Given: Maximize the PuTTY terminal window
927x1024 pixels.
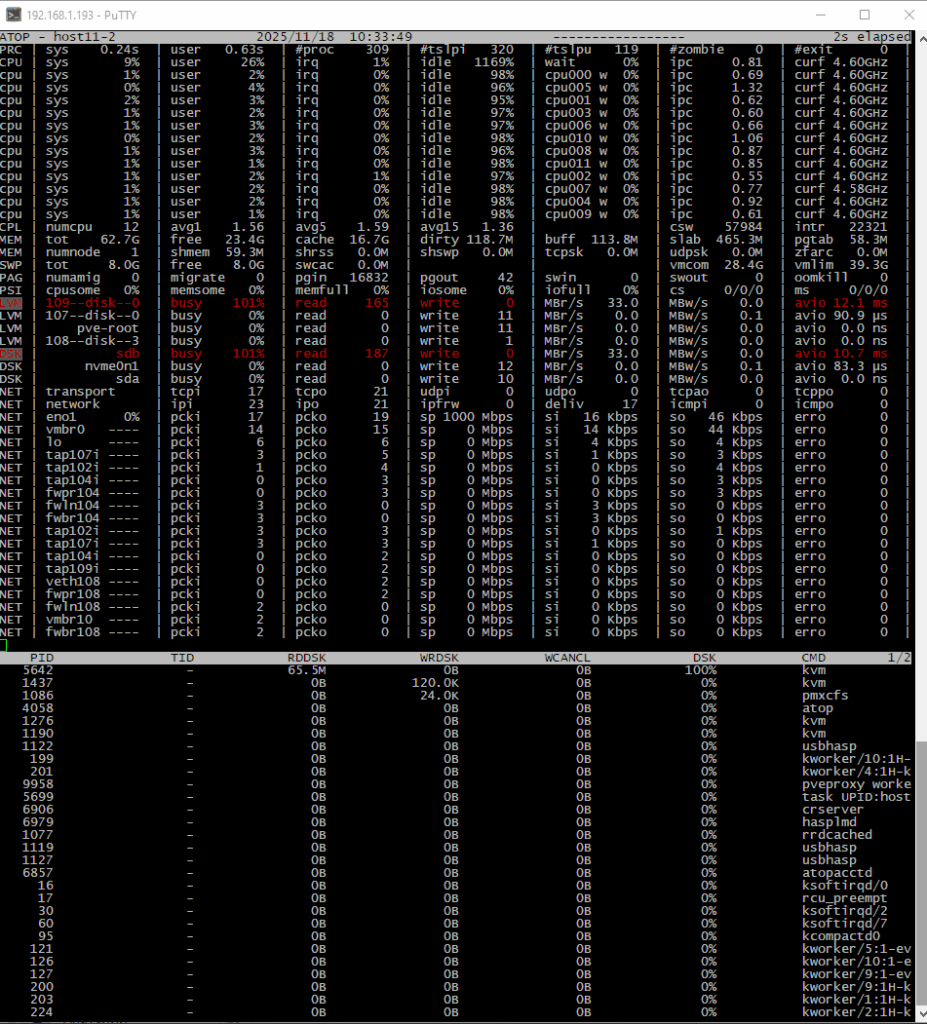Looking at the screenshot, I should [864, 14].
